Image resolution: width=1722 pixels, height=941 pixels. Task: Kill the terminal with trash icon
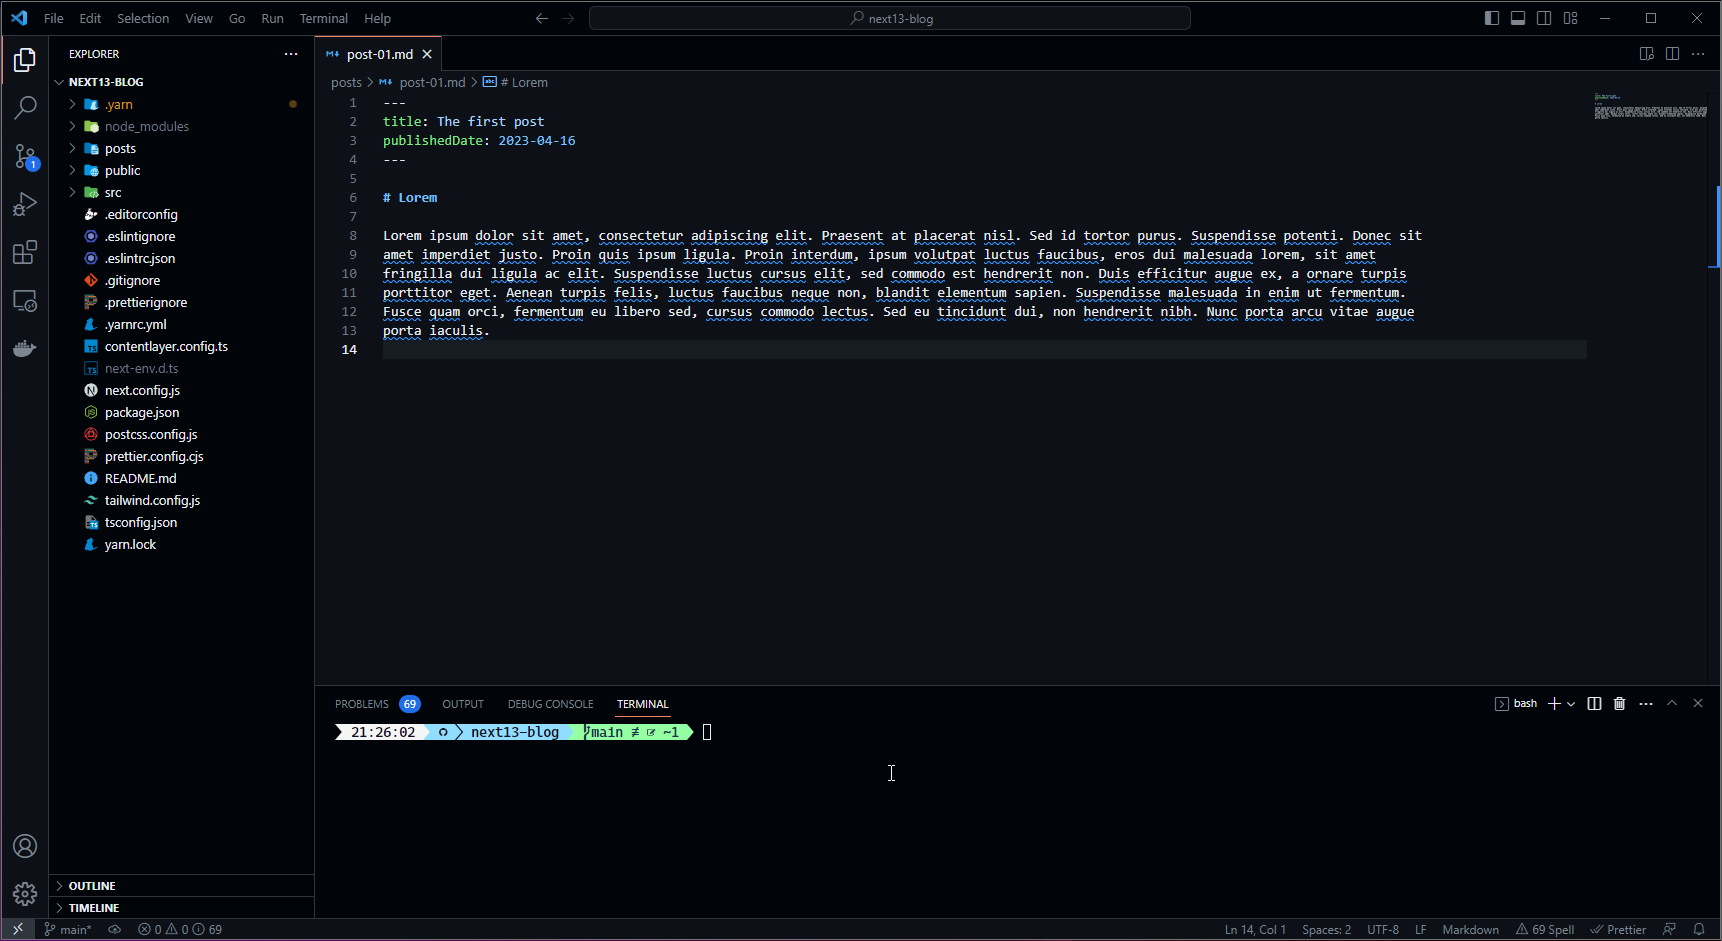(1619, 703)
